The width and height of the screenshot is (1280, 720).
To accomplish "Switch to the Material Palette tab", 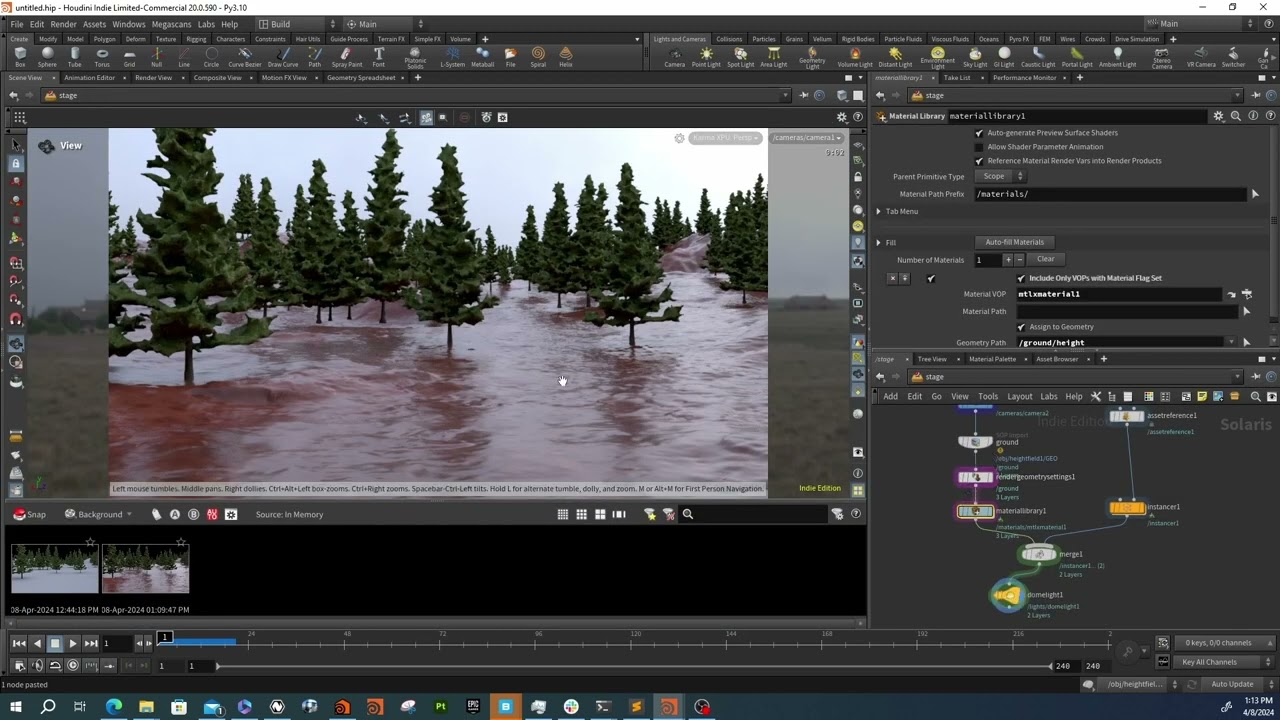I will coord(992,359).
